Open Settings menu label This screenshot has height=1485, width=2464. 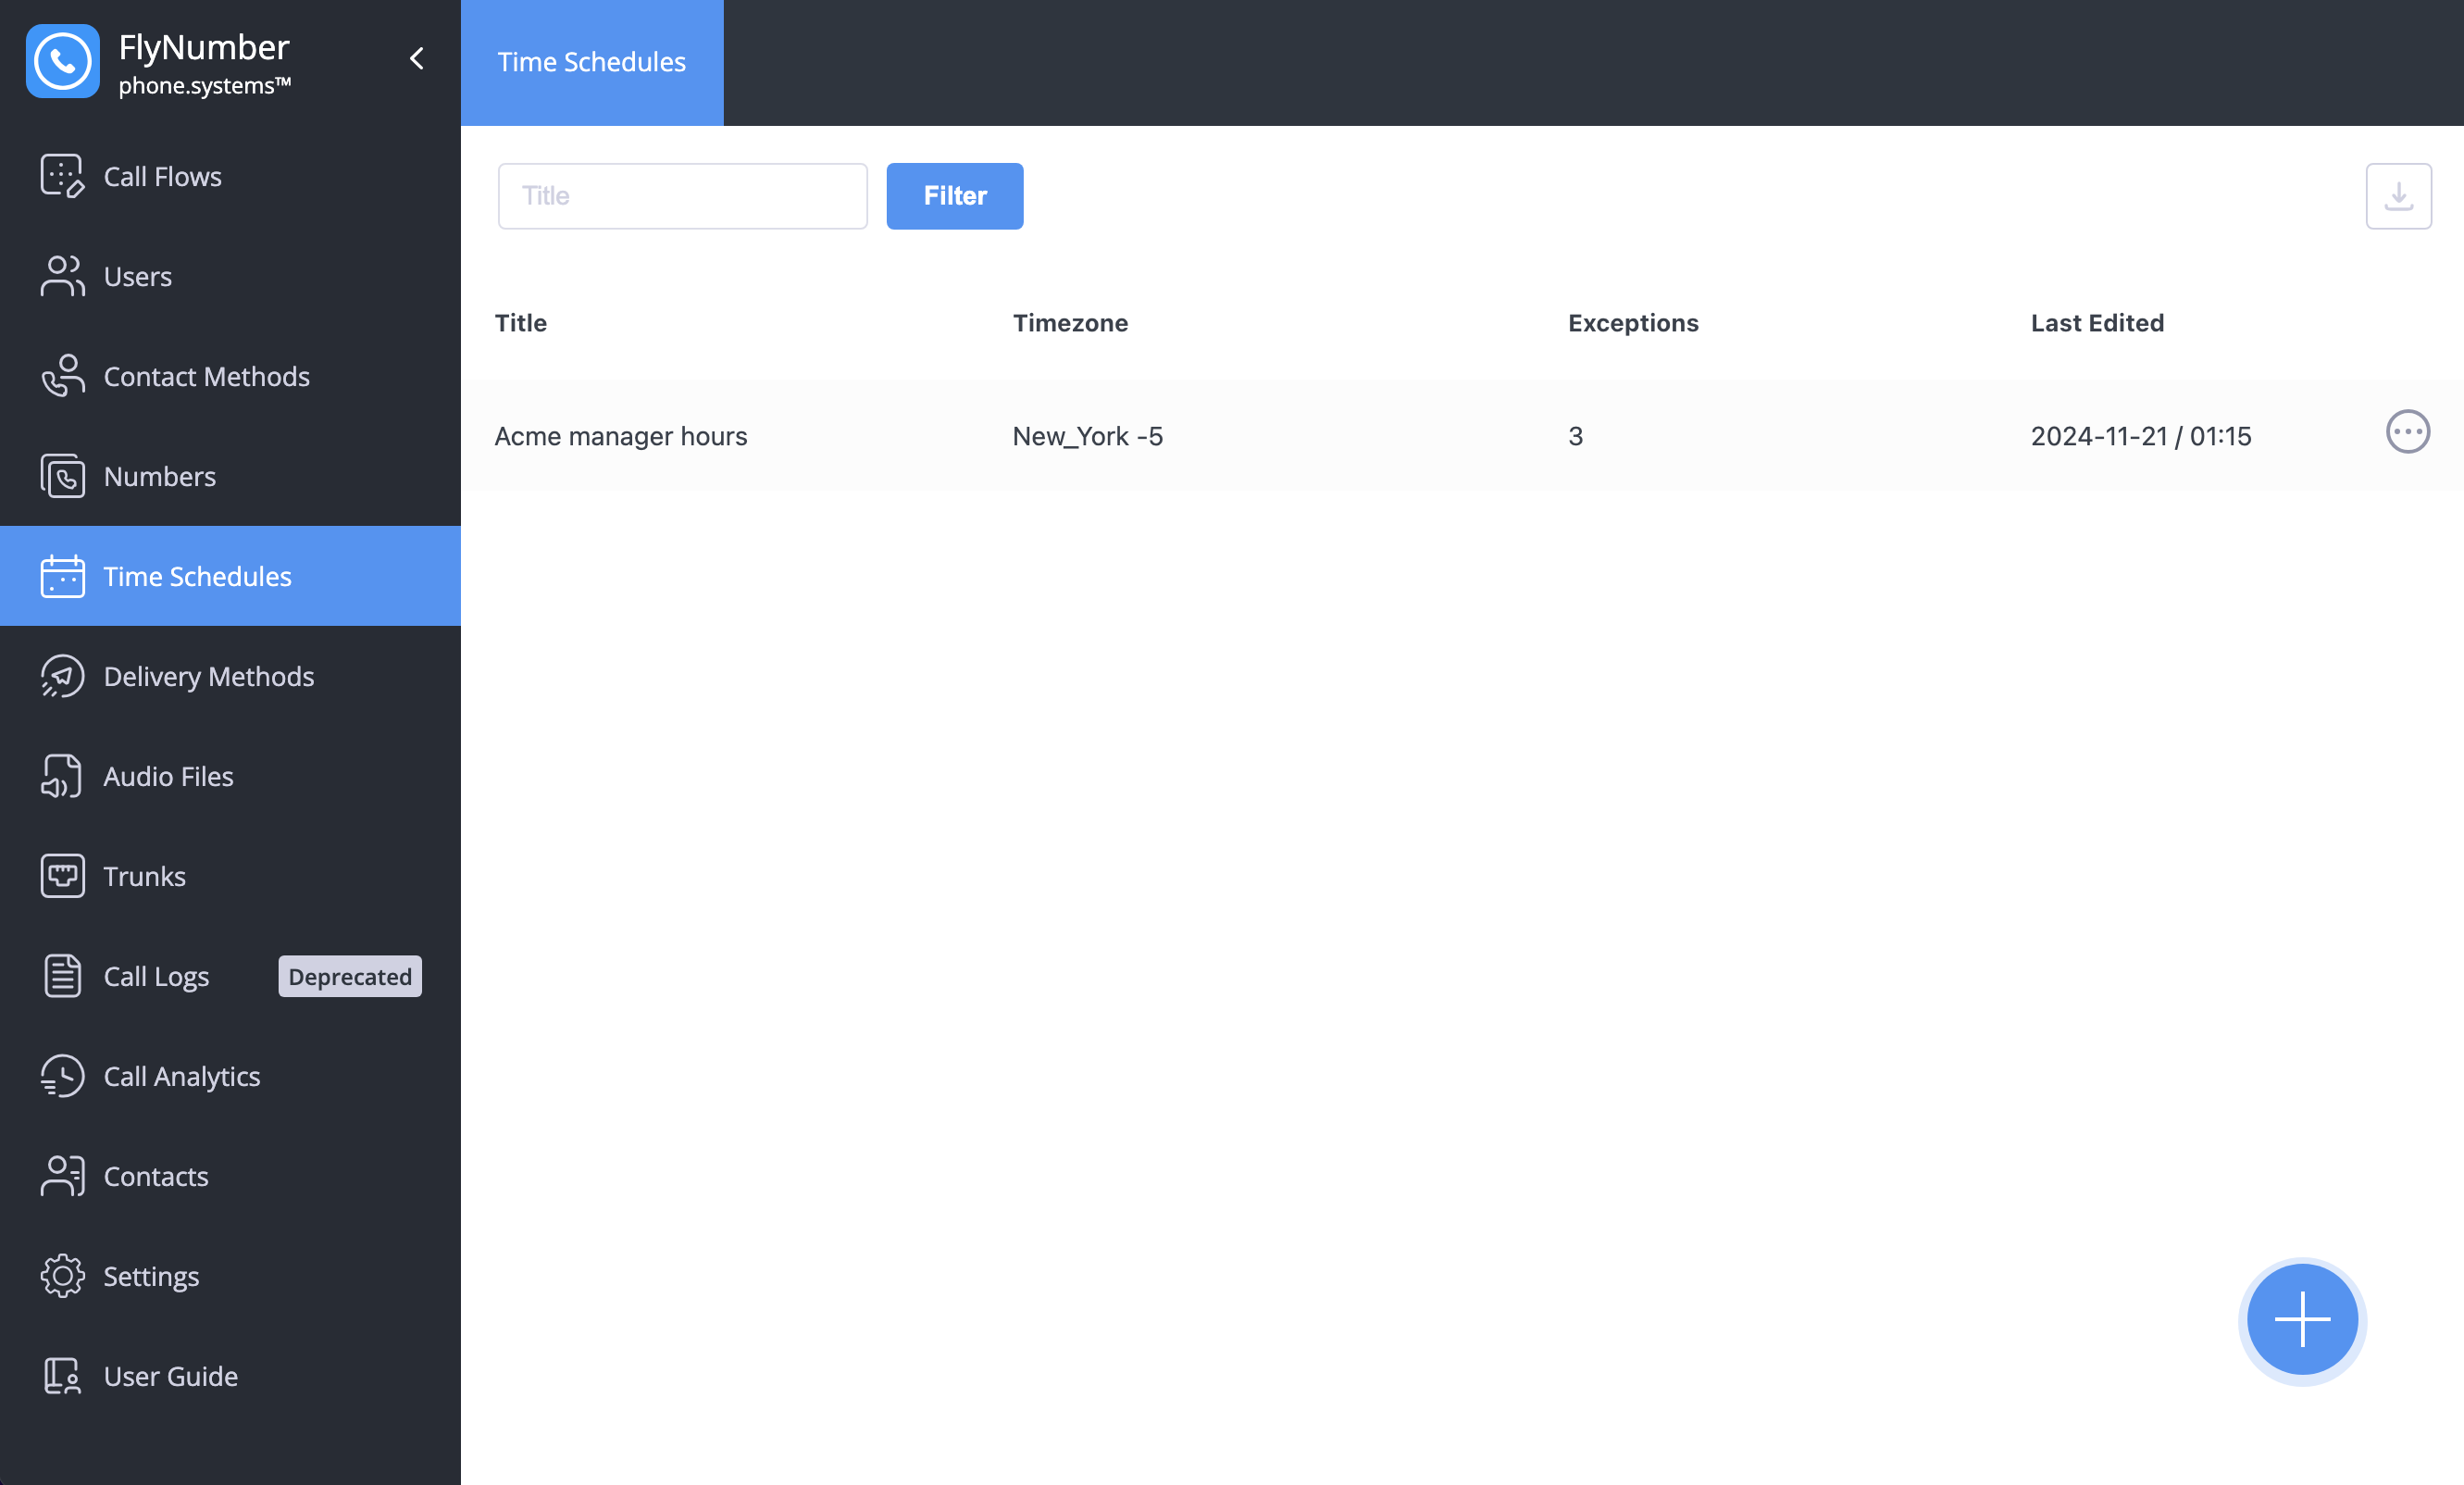[x=152, y=1276]
